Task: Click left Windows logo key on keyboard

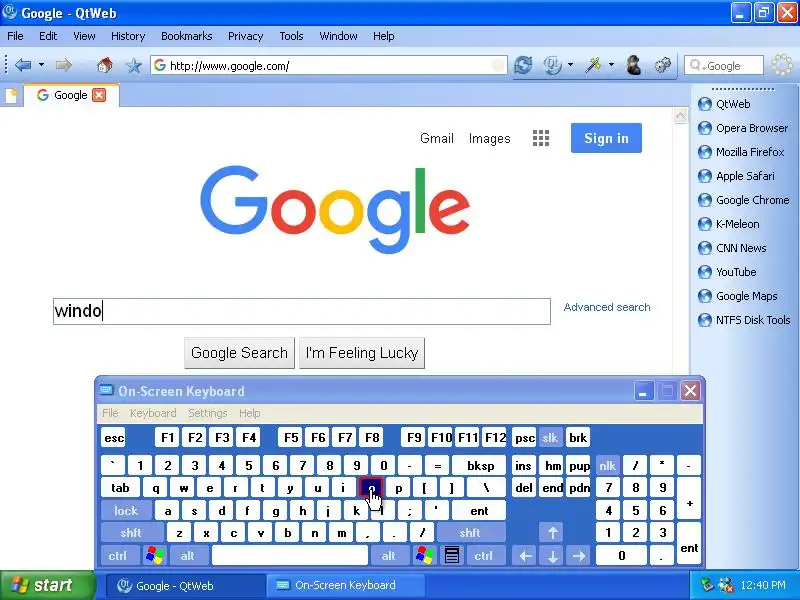Action: pyautogui.click(x=155, y=555)
